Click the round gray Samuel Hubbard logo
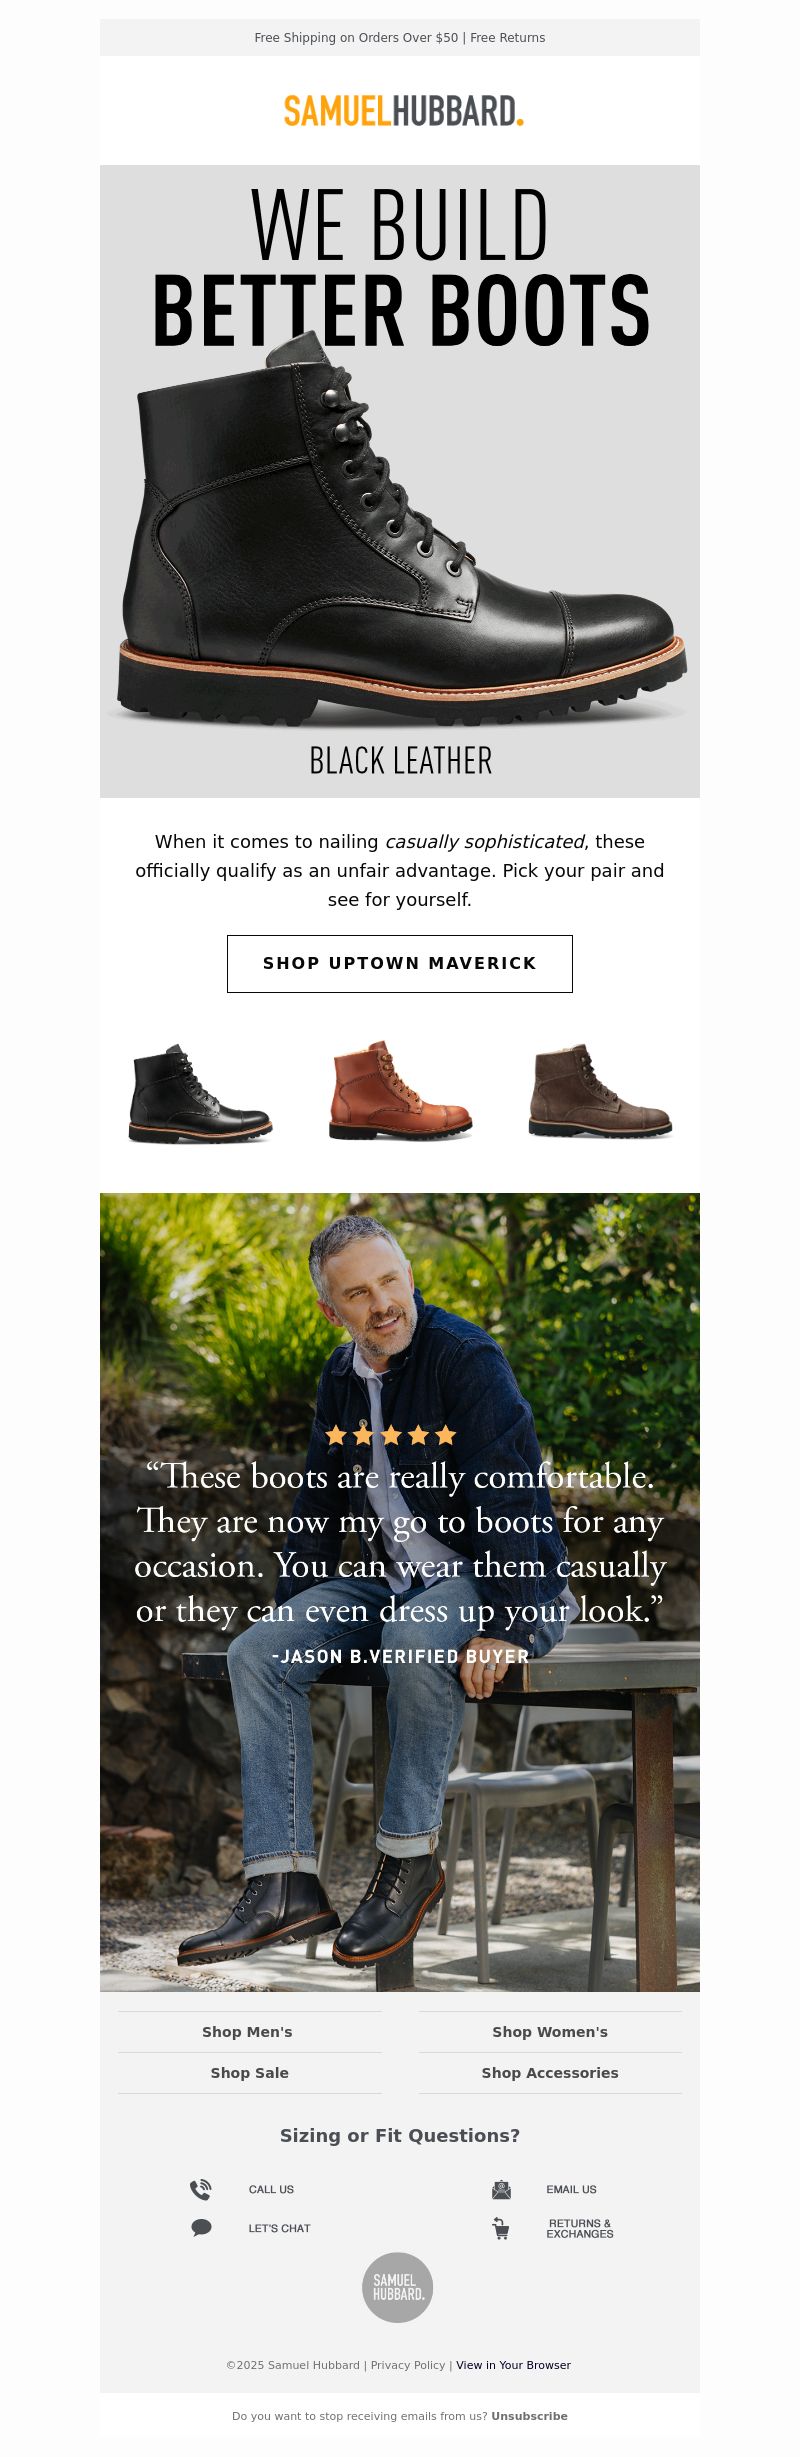The image size is (800, 2457). point(398,2287)
